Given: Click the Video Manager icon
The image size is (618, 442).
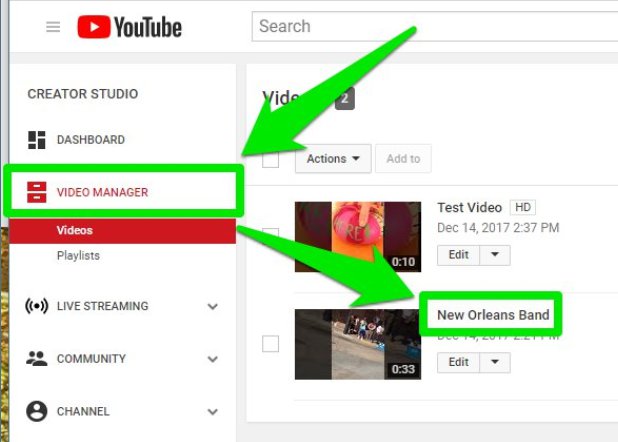Looking at the screenshot, I should point(37,192).
